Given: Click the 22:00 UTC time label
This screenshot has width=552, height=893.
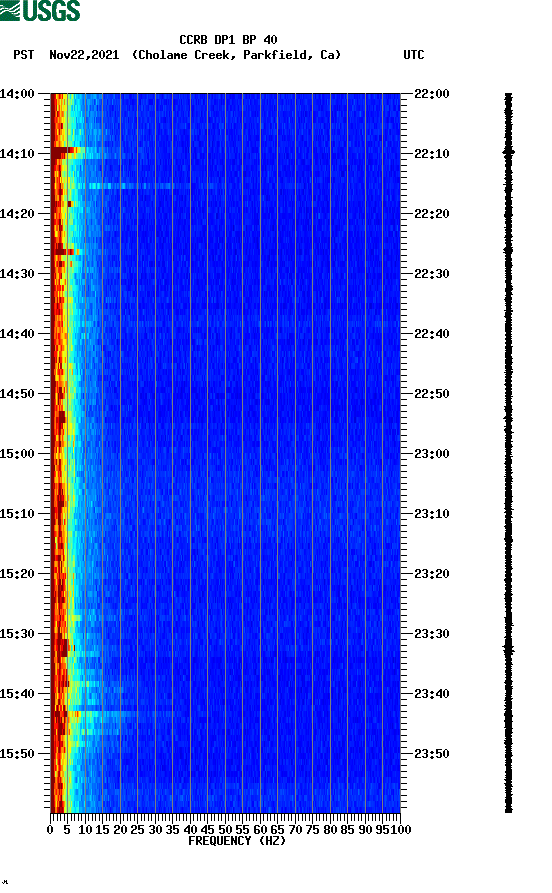Looking at the screenshot, I should [x=432, y=94].
